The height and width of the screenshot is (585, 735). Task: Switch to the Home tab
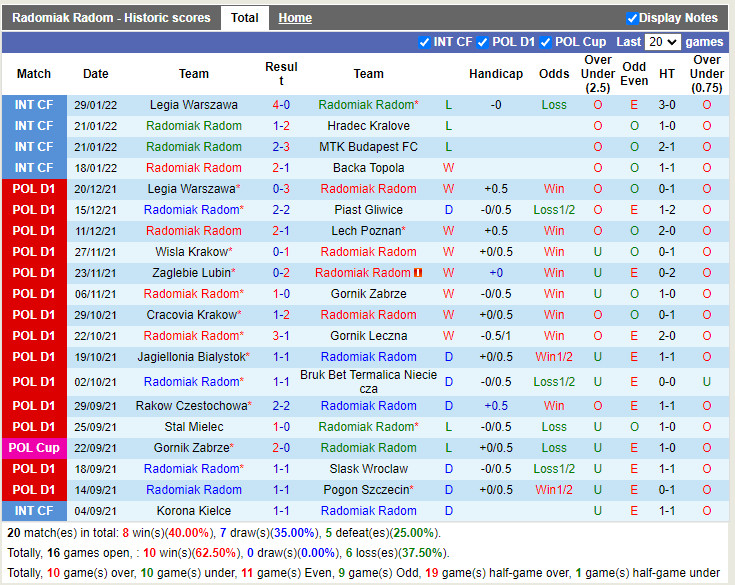click(295, 18)
